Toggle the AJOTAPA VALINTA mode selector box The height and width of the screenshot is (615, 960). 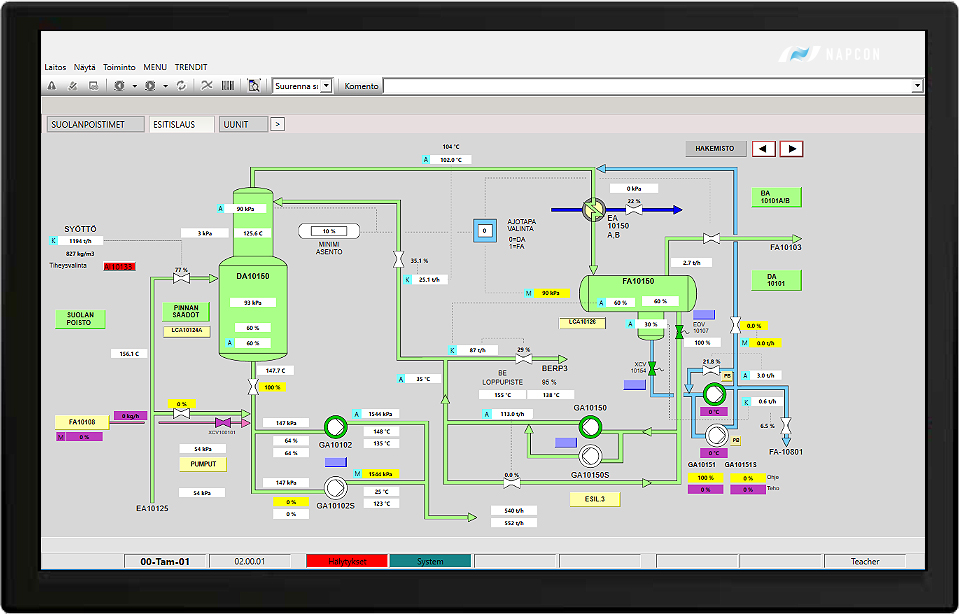tap(484, 230)
